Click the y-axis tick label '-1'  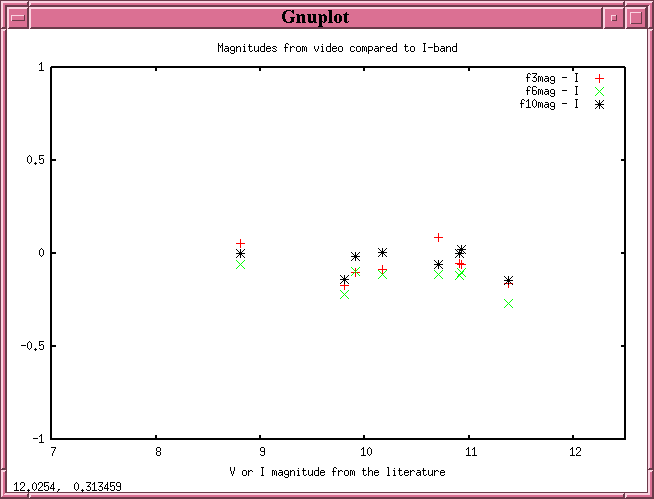(x=38, y=439)
